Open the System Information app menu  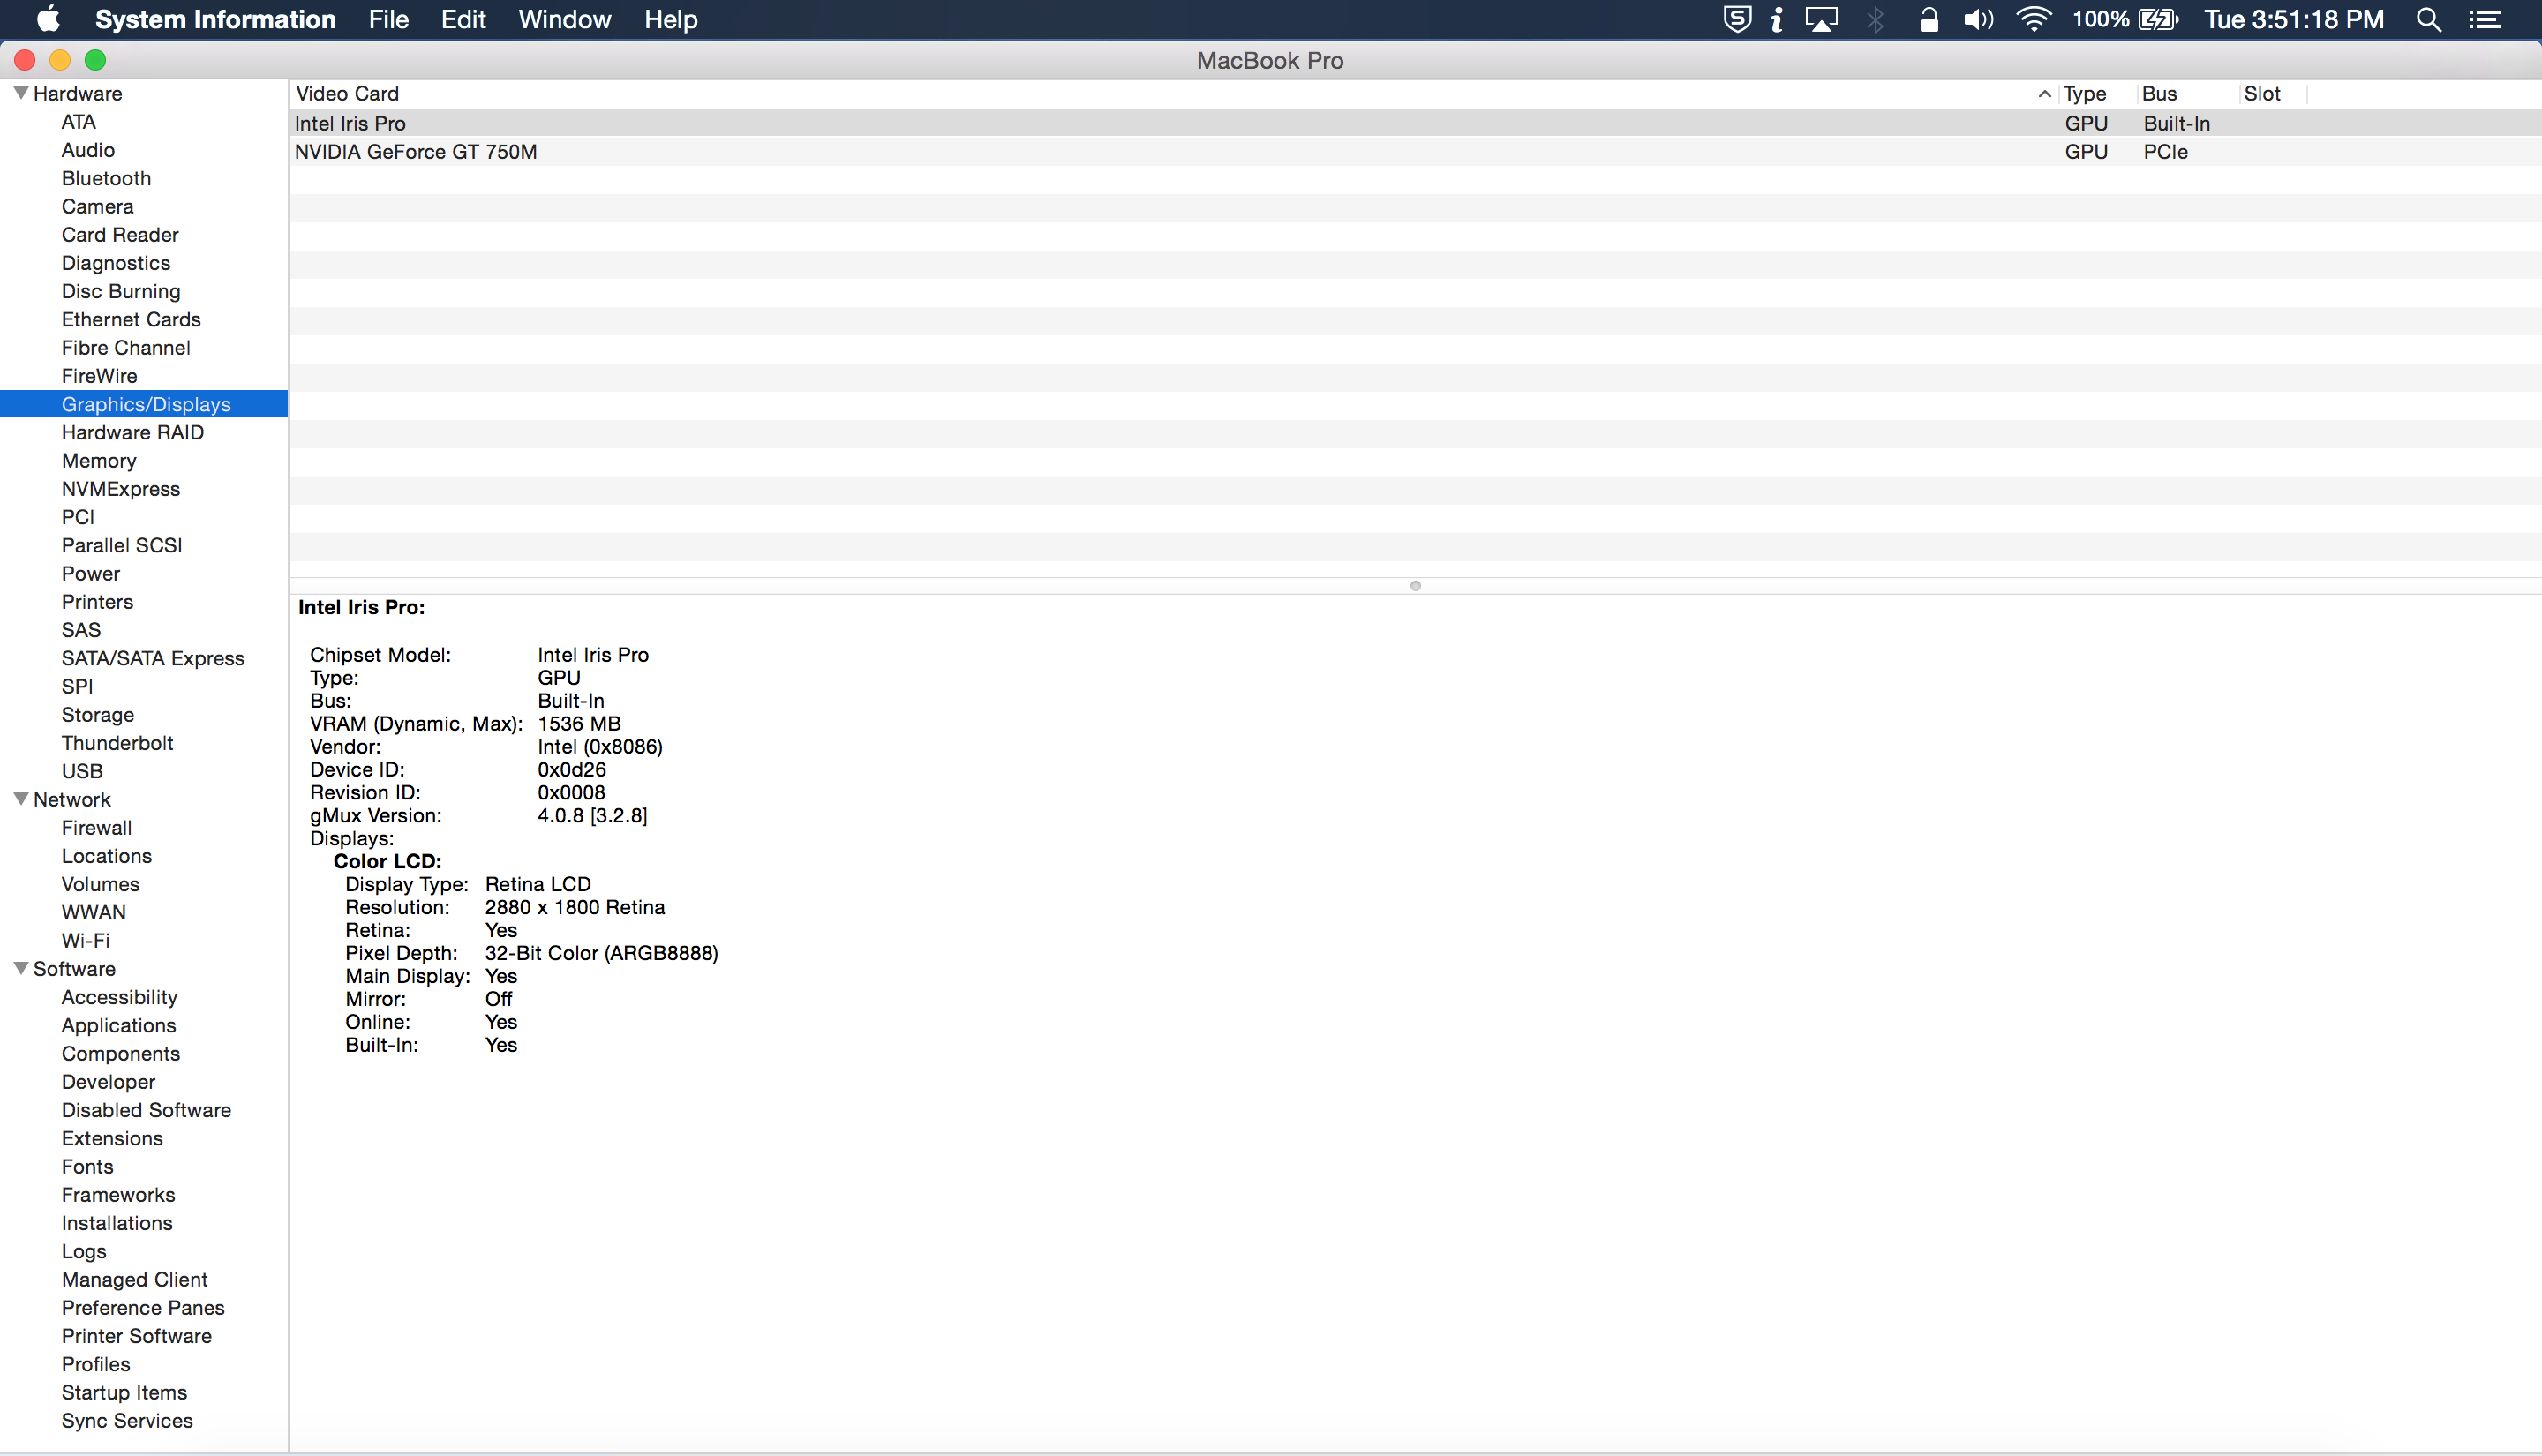click(215, 19)
